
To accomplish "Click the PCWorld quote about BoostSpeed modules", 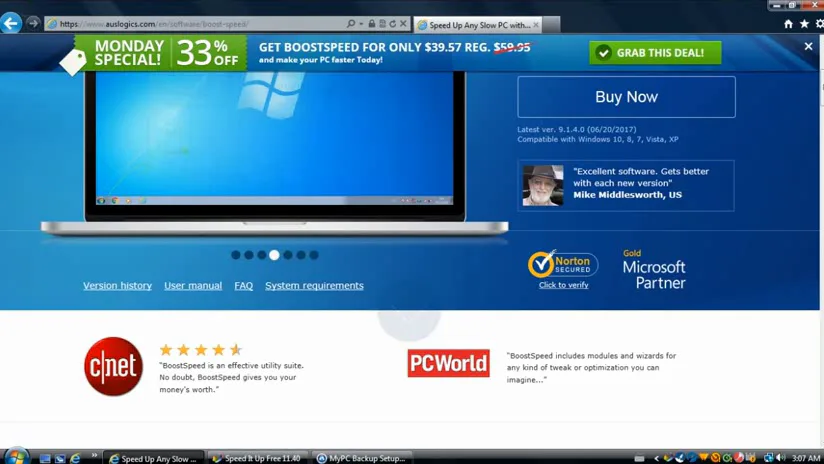I will click(x=591, y=367).
